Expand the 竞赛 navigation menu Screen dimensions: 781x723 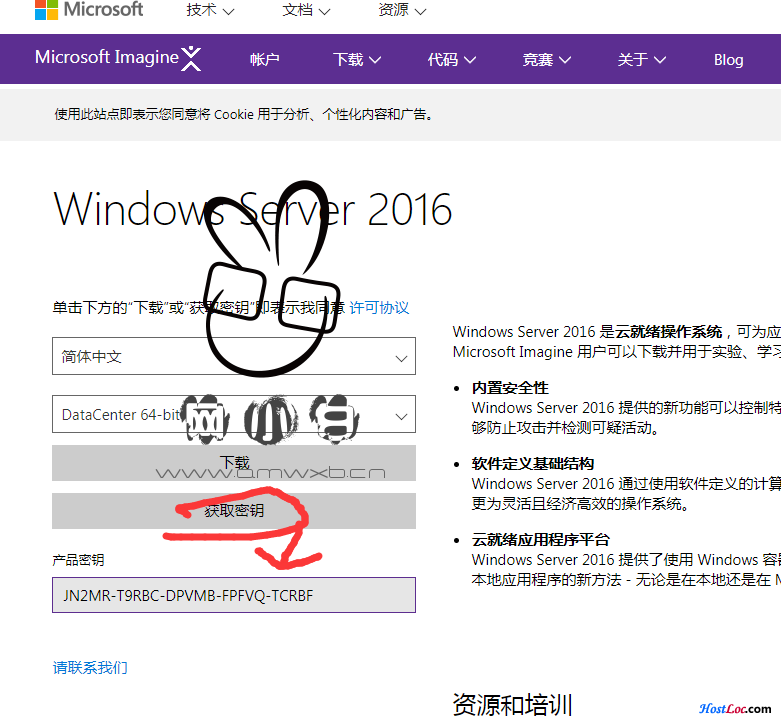tap(546, 60)
